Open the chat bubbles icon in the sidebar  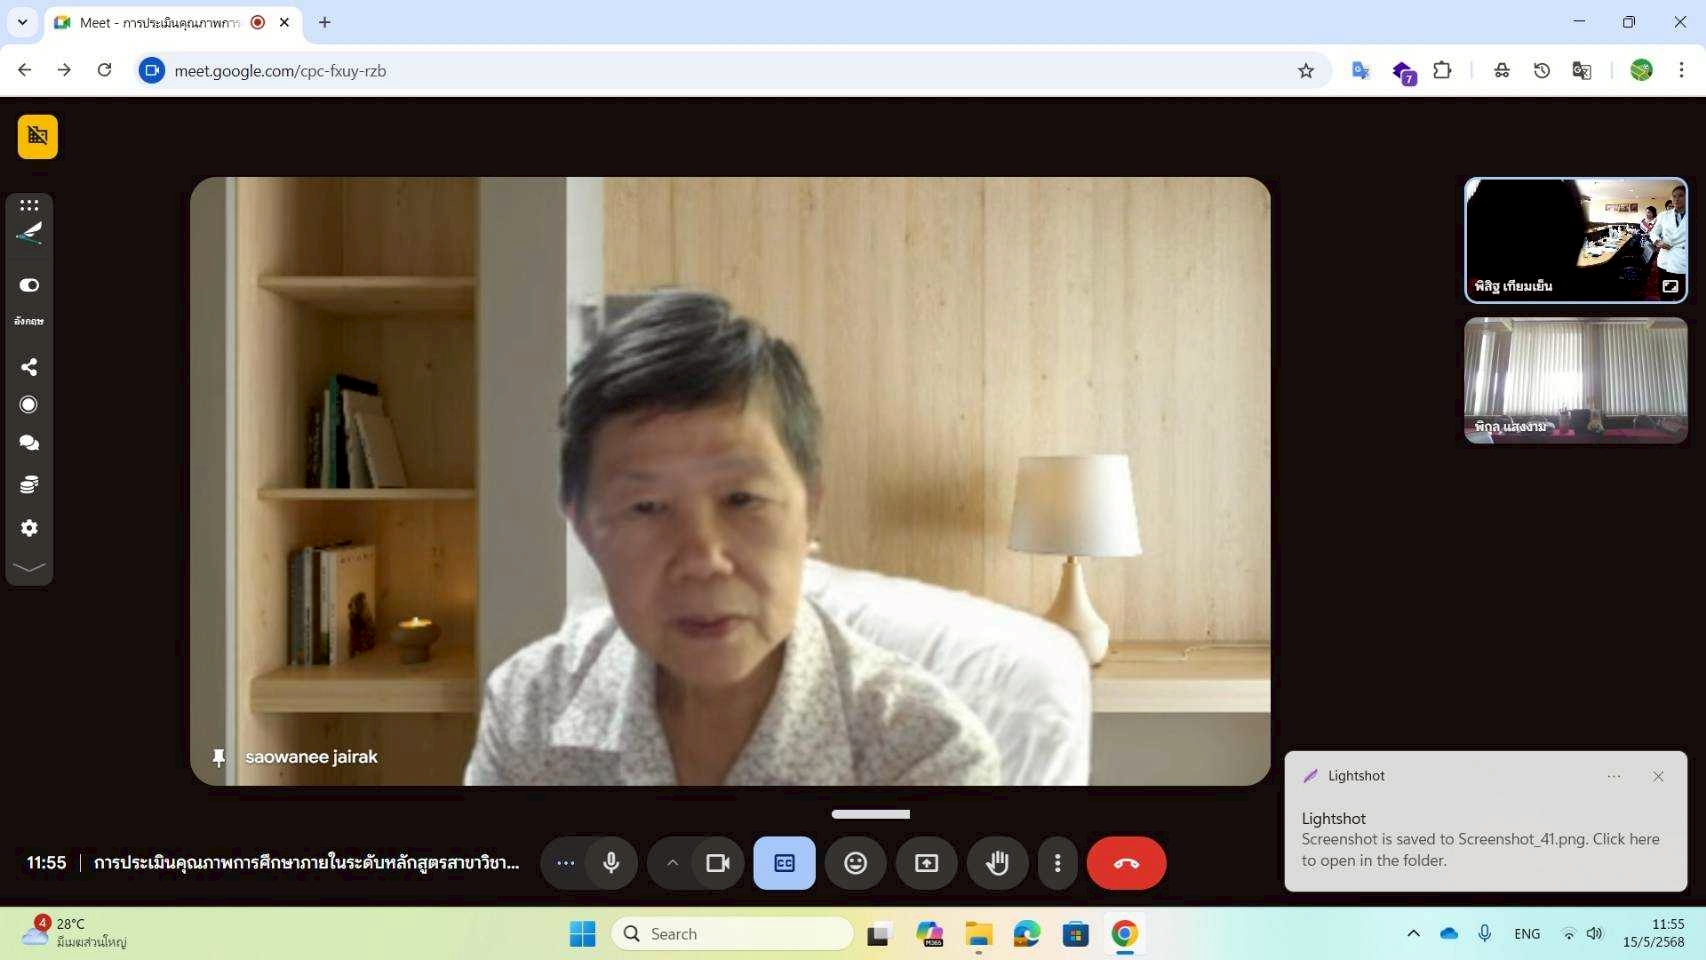(x=29, y=443)
